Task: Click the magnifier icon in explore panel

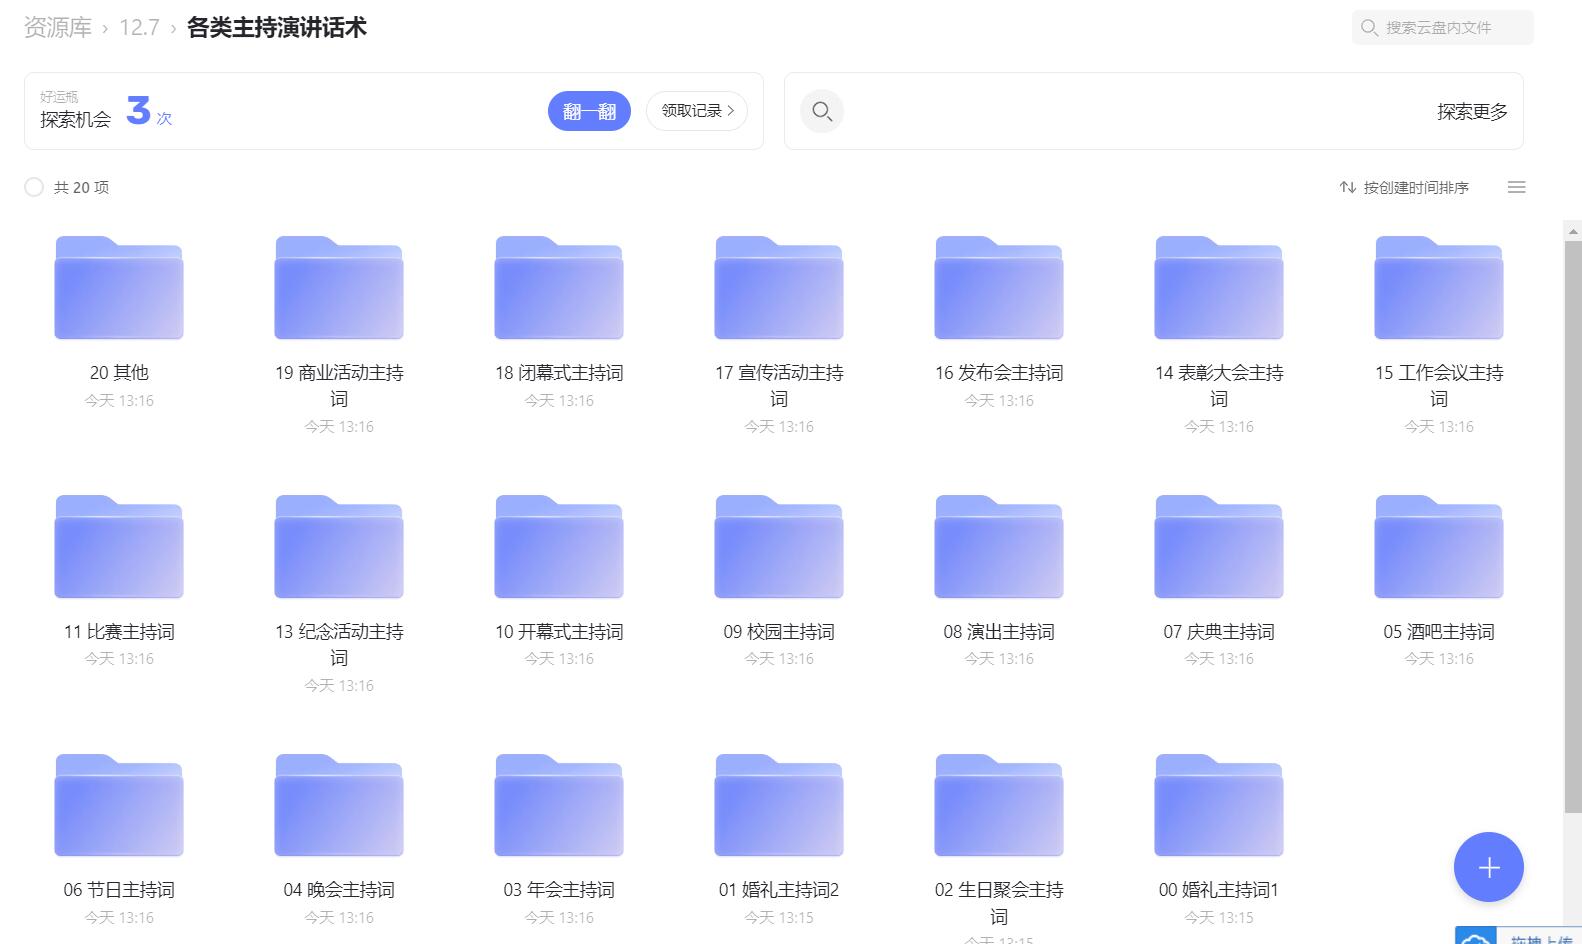Action: pyautogui.click(x=822, y=111)
